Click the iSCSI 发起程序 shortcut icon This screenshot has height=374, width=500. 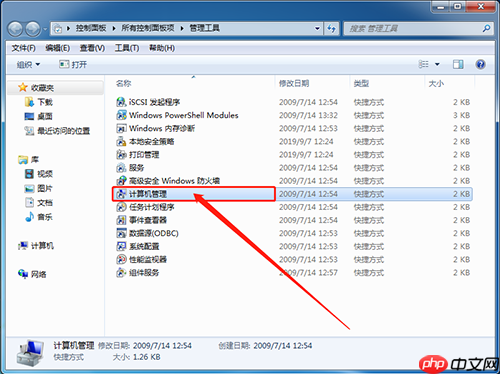(x=121, y=102)
